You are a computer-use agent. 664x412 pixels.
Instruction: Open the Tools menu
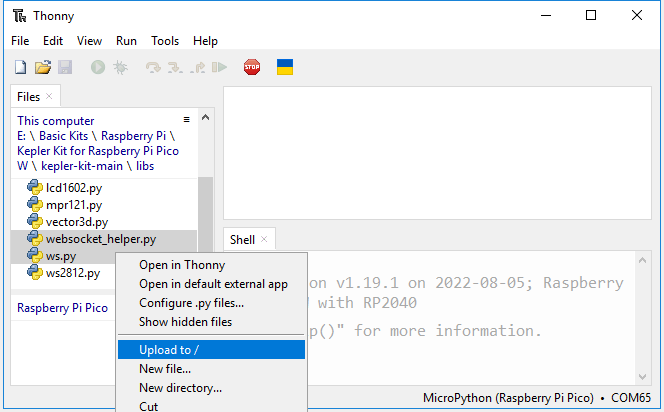point(165,41)
